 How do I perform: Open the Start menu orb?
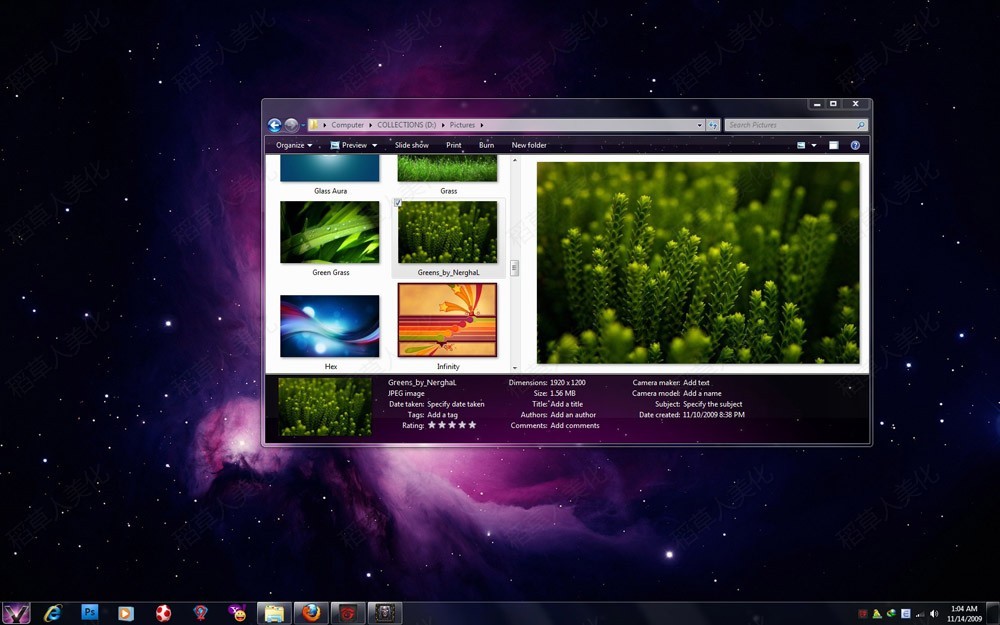pyautogui.click(x=16, y=614)
